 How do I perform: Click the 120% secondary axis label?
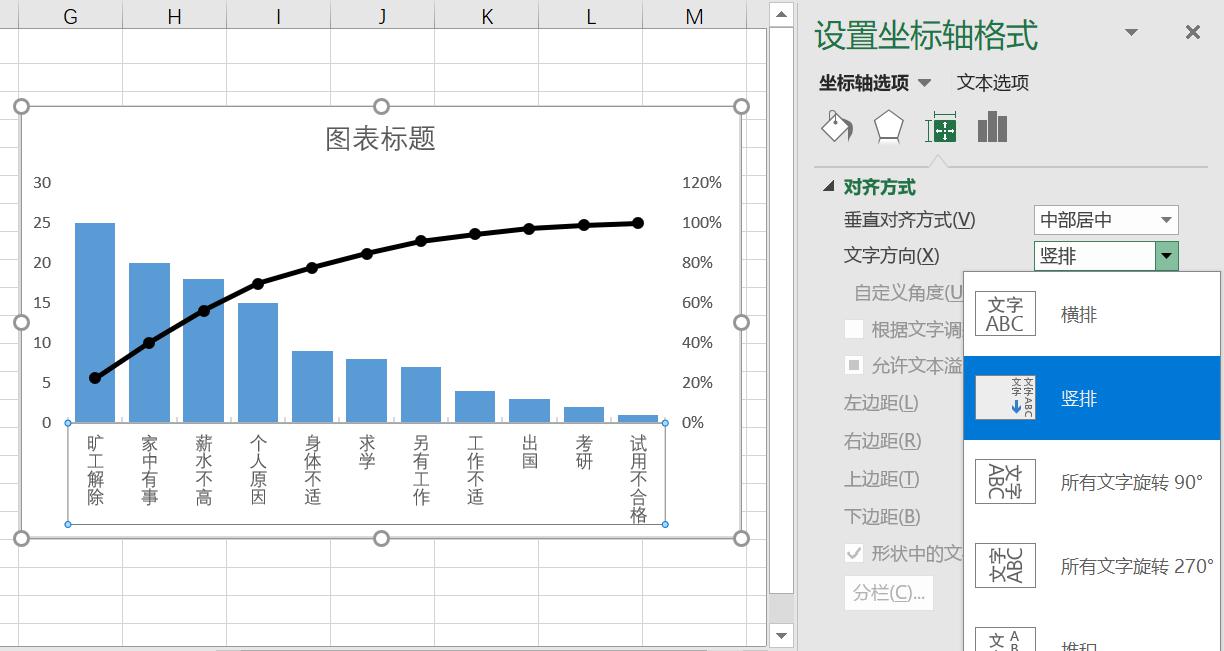[x=701, y=183]
